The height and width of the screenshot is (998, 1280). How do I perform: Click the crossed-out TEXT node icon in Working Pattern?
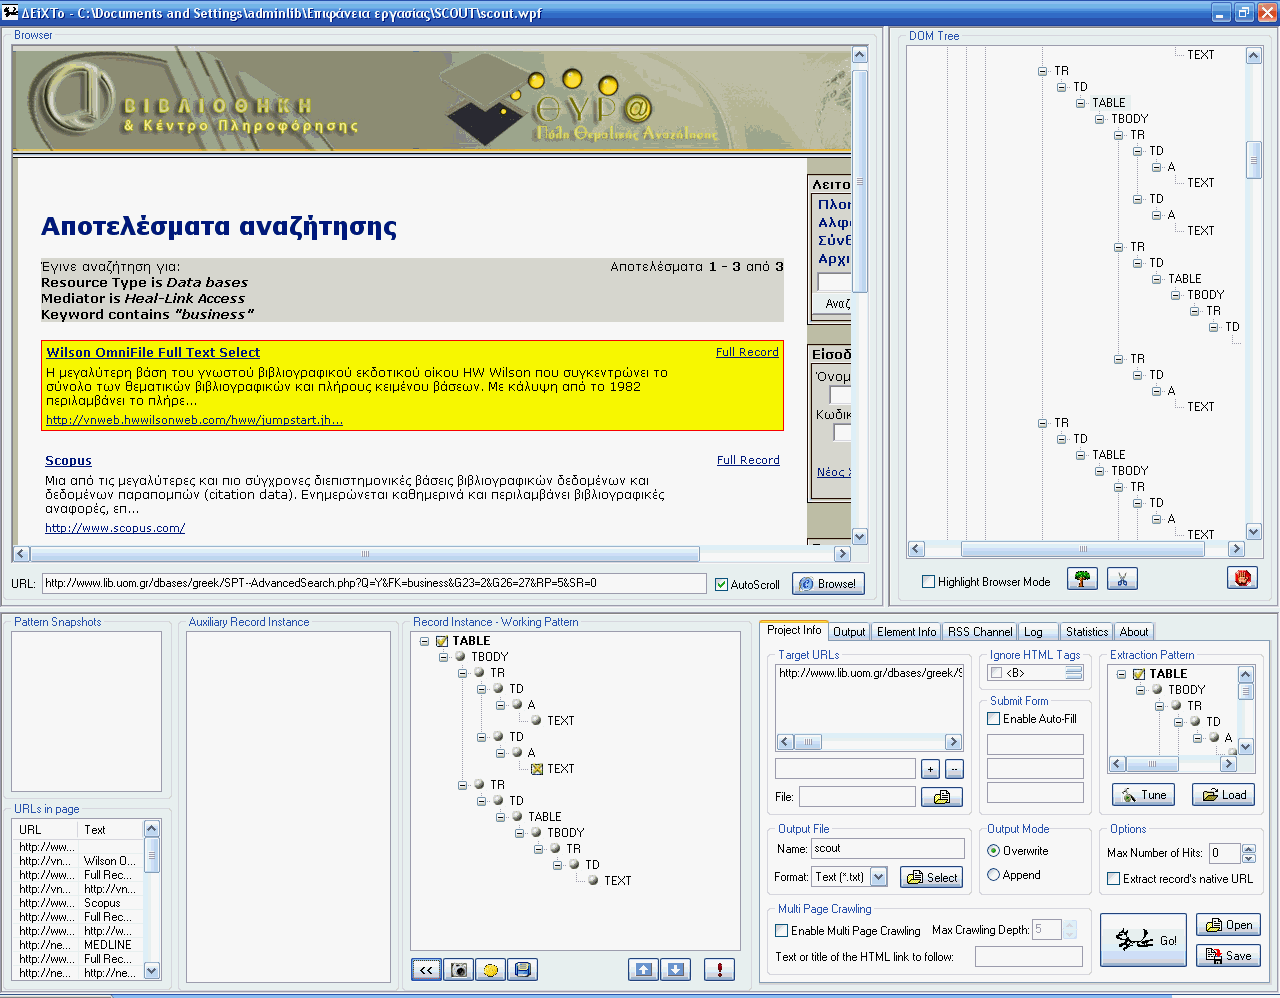pyautogui.click(x=537, y=769)
